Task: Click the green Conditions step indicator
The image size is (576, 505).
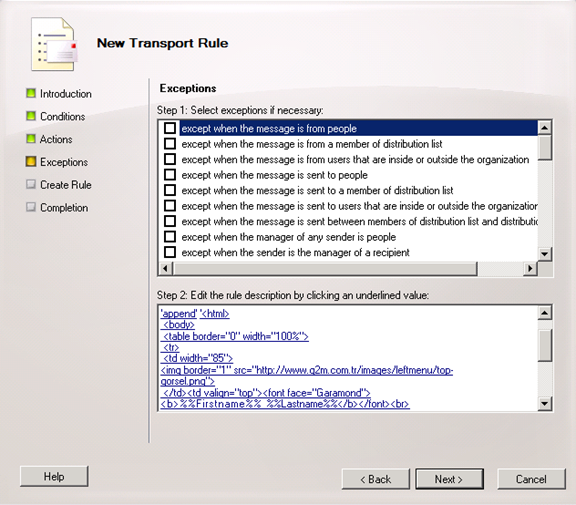Action: (31, 116)
